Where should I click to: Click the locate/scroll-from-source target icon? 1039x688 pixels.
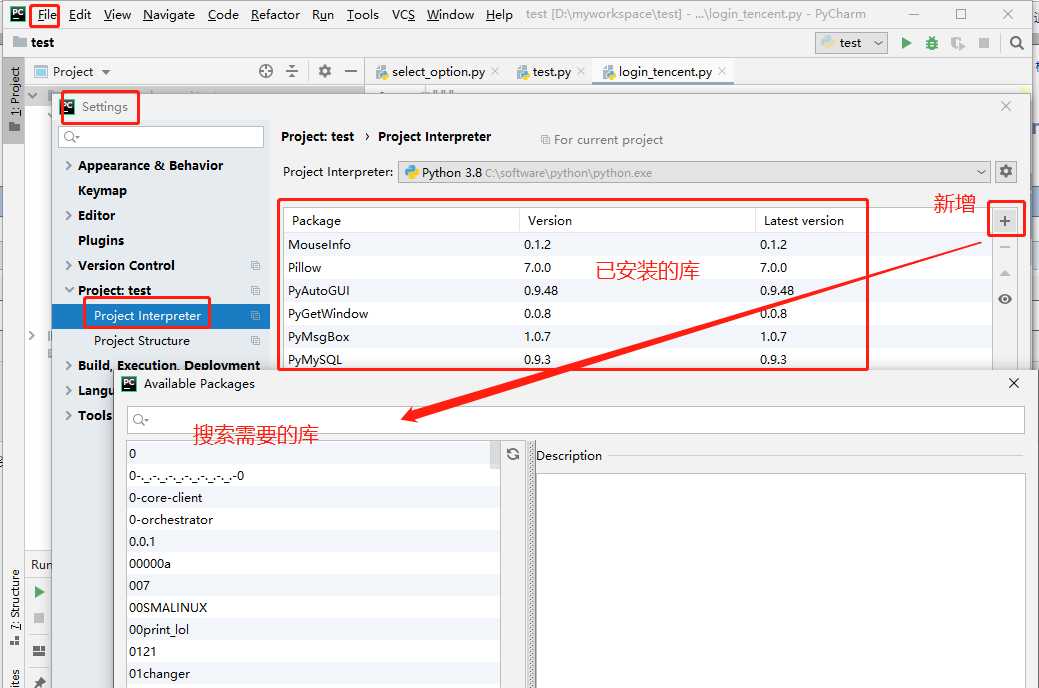266,71
